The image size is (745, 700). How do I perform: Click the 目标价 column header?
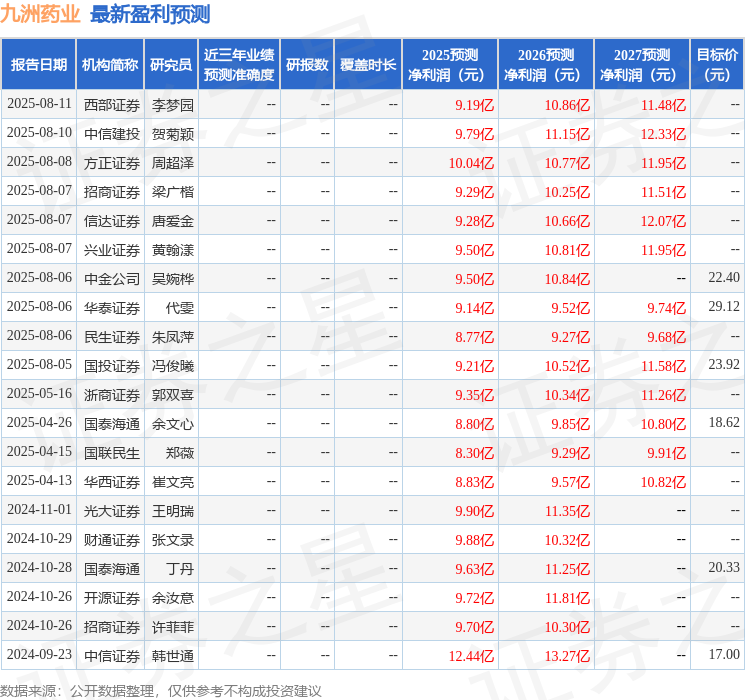(x=717, y=65)
